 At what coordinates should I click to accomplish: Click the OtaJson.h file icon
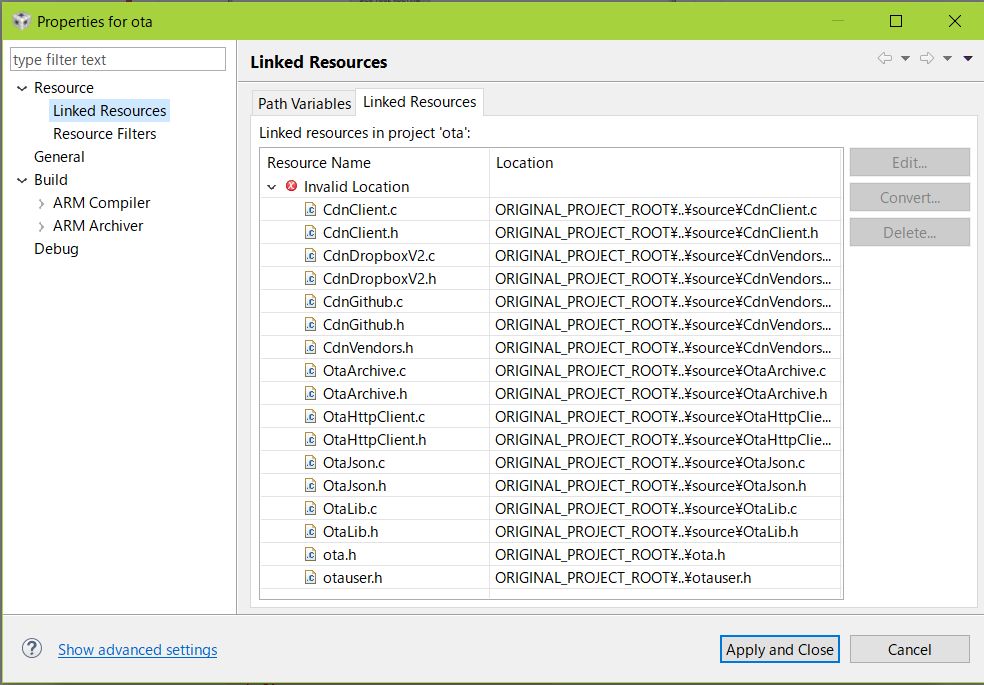pos(311,486)
